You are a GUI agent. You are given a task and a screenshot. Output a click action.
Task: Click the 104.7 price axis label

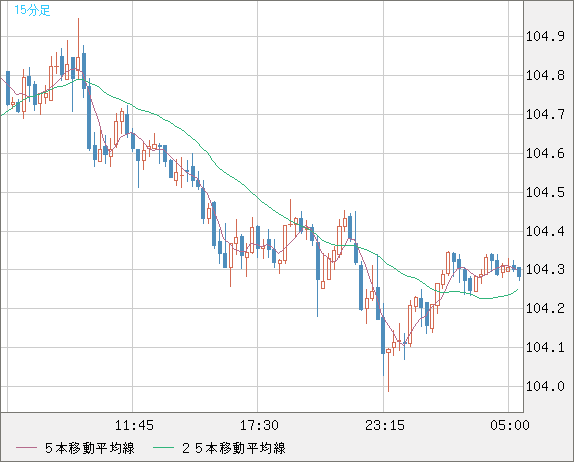click(x=545, y=114)
